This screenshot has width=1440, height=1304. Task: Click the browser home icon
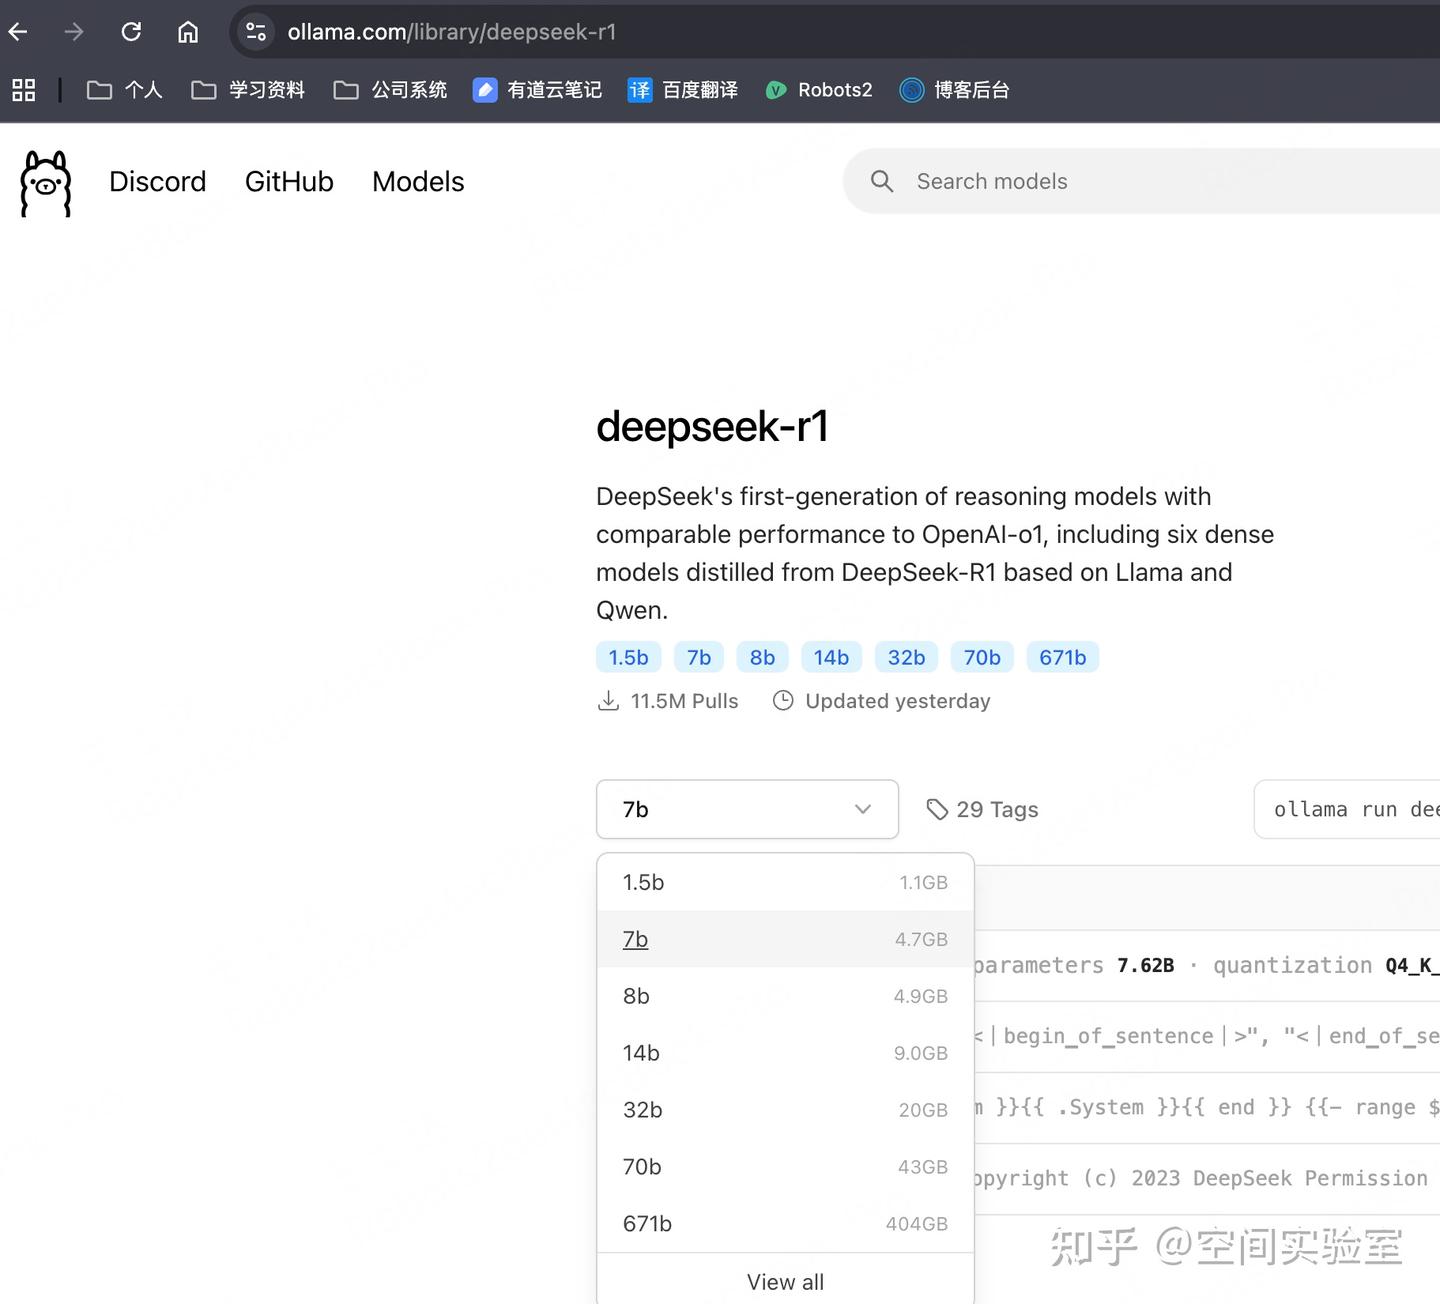[x=187, y=31]
